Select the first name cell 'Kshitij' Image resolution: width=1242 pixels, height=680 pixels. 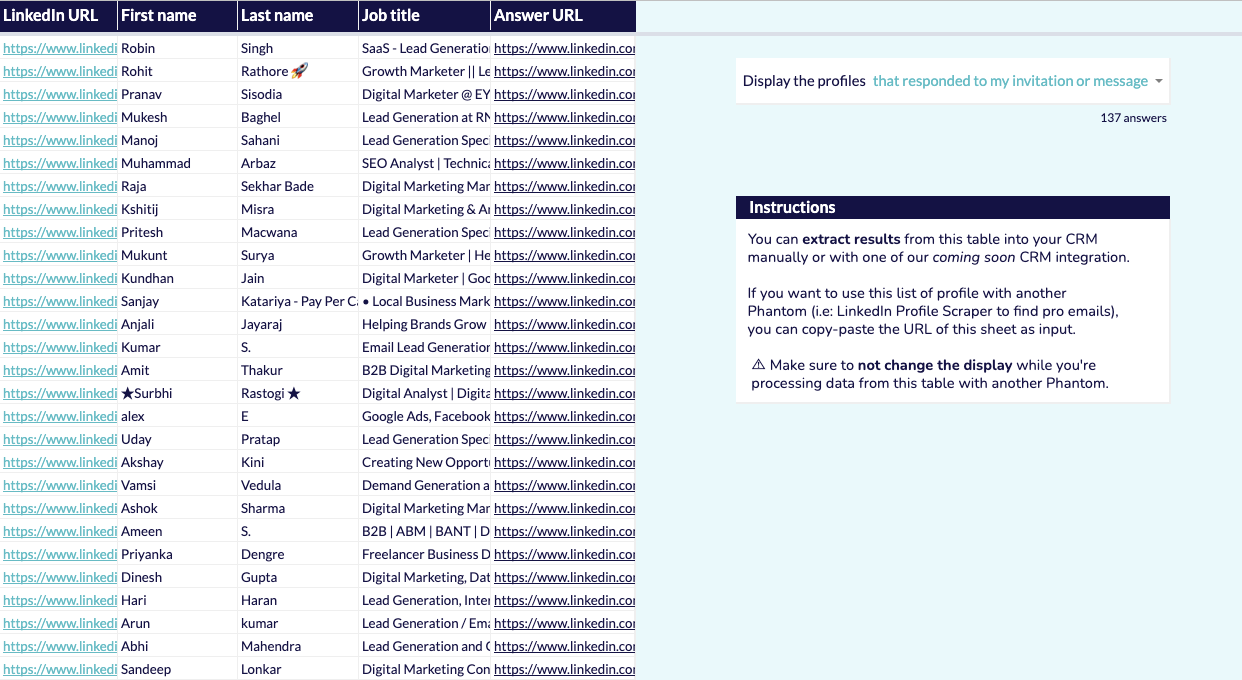[x=178, y=209]
